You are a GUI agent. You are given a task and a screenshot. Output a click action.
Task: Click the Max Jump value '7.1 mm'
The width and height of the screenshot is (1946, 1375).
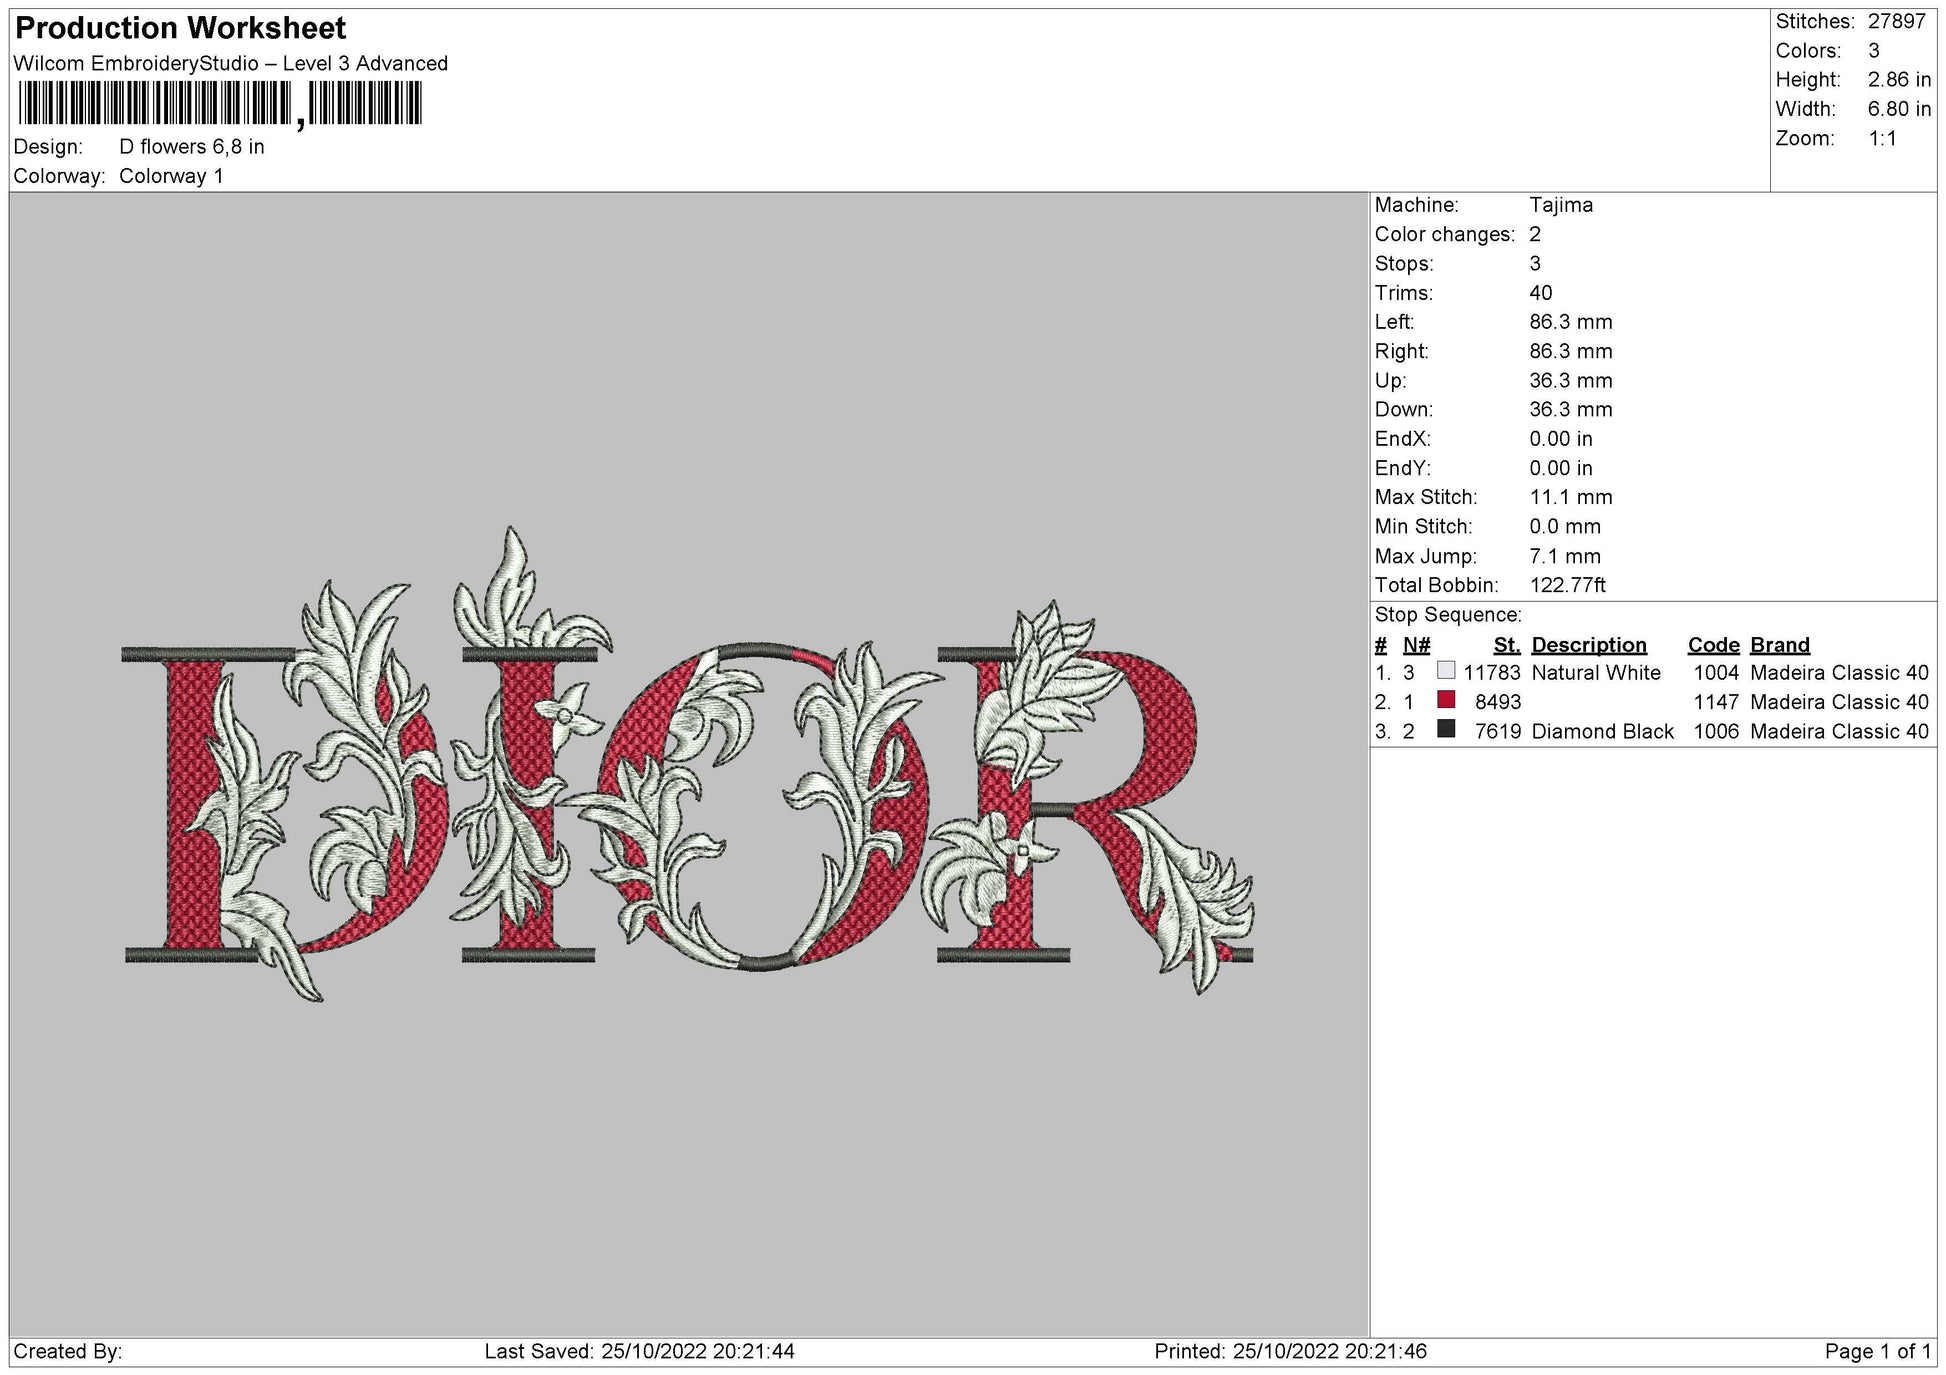1565,556
